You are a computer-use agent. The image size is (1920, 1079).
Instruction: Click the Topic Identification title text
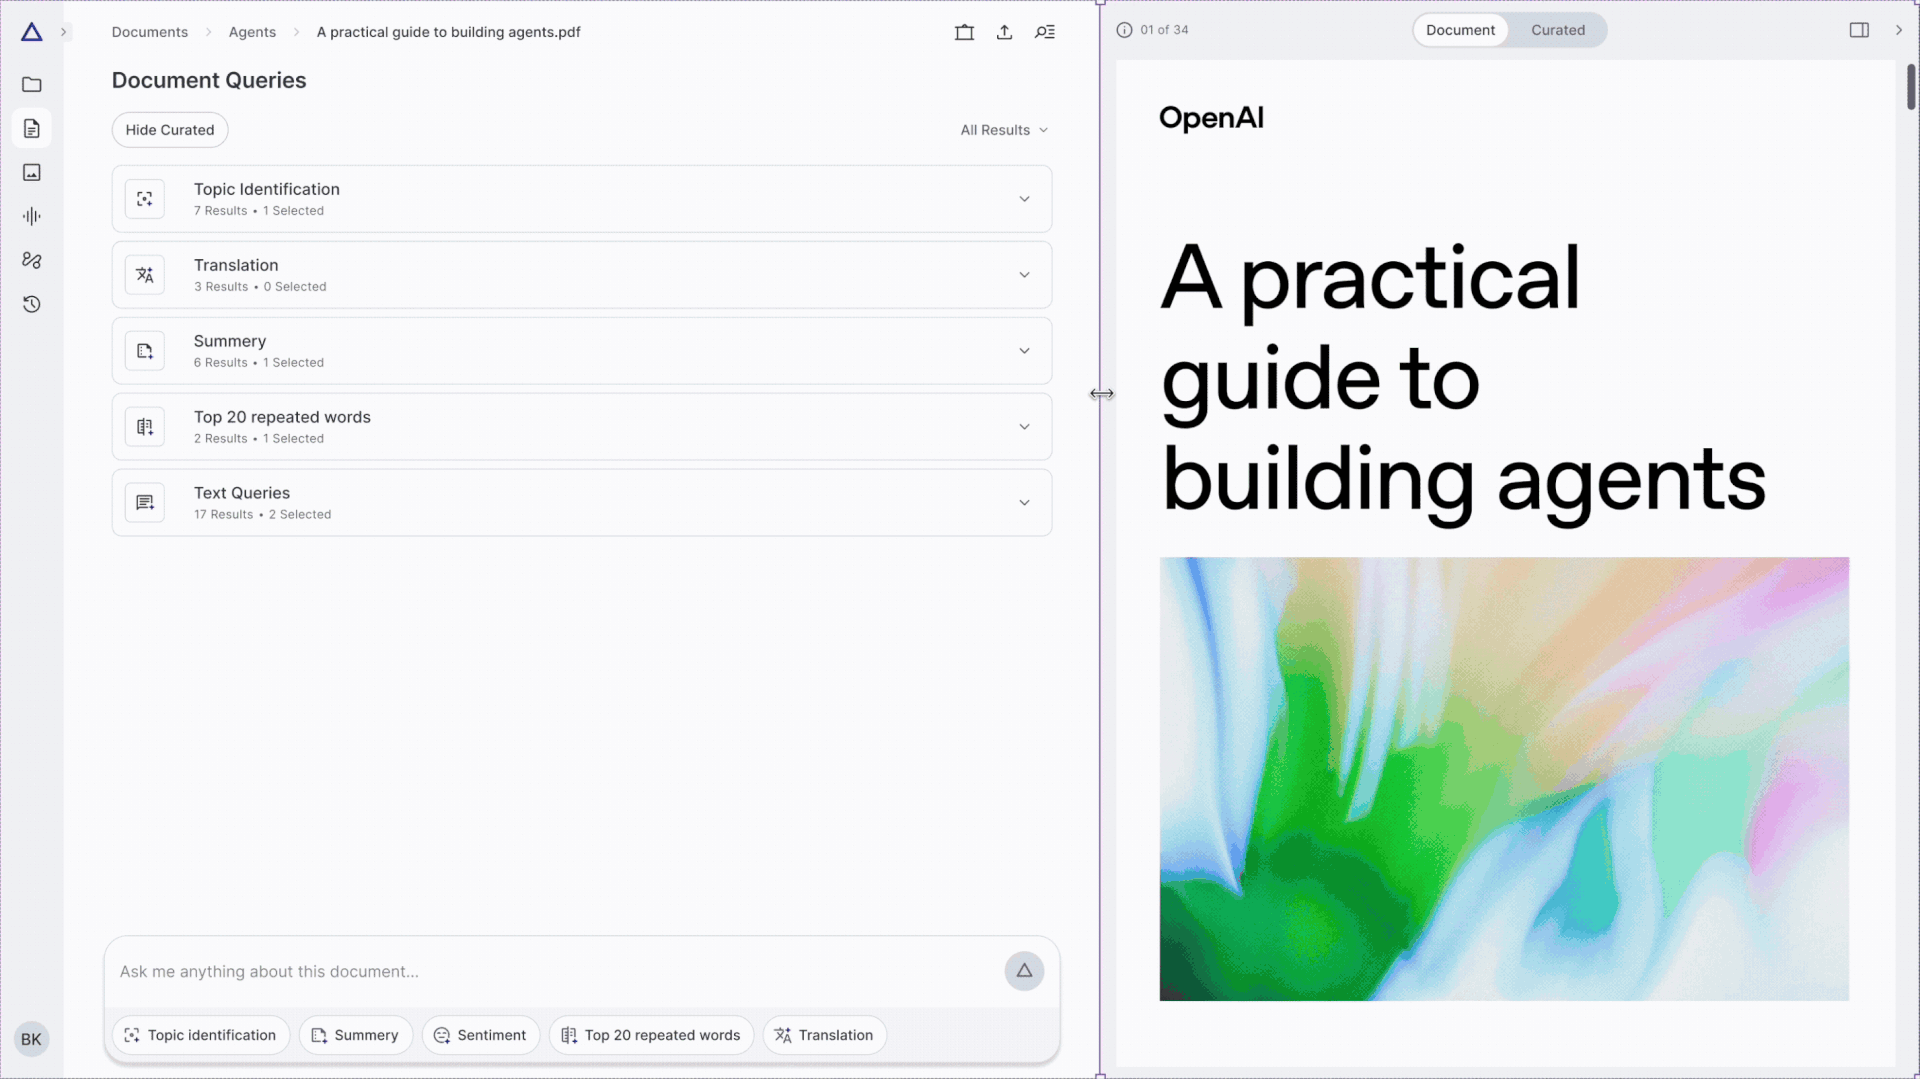click(x=267, y=189)
